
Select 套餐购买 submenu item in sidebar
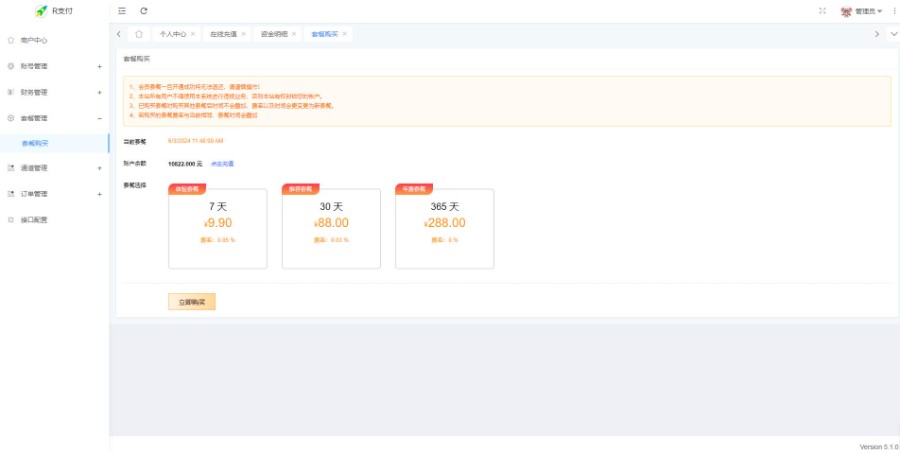click(55, 143)
